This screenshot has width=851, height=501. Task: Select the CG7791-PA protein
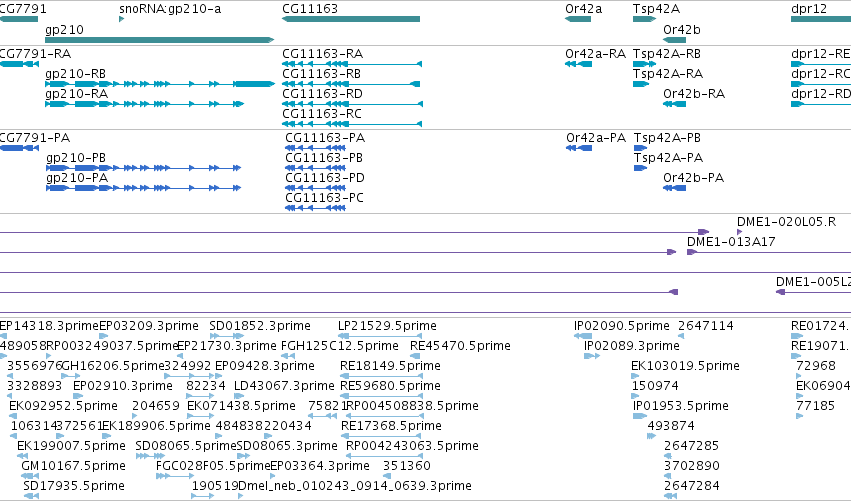[20, 148]
